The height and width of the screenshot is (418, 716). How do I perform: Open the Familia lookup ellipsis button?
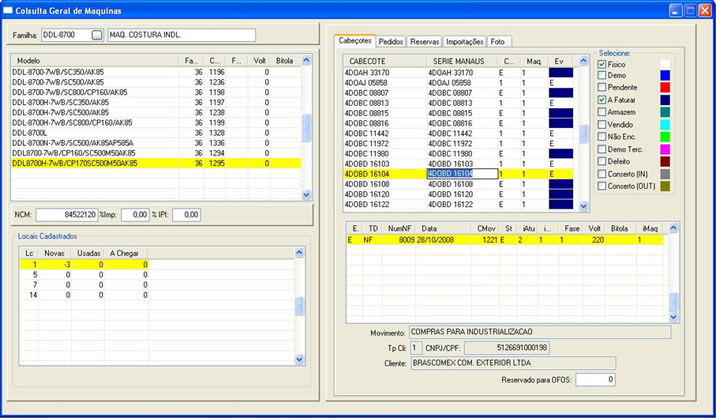[x=96, y=35]
